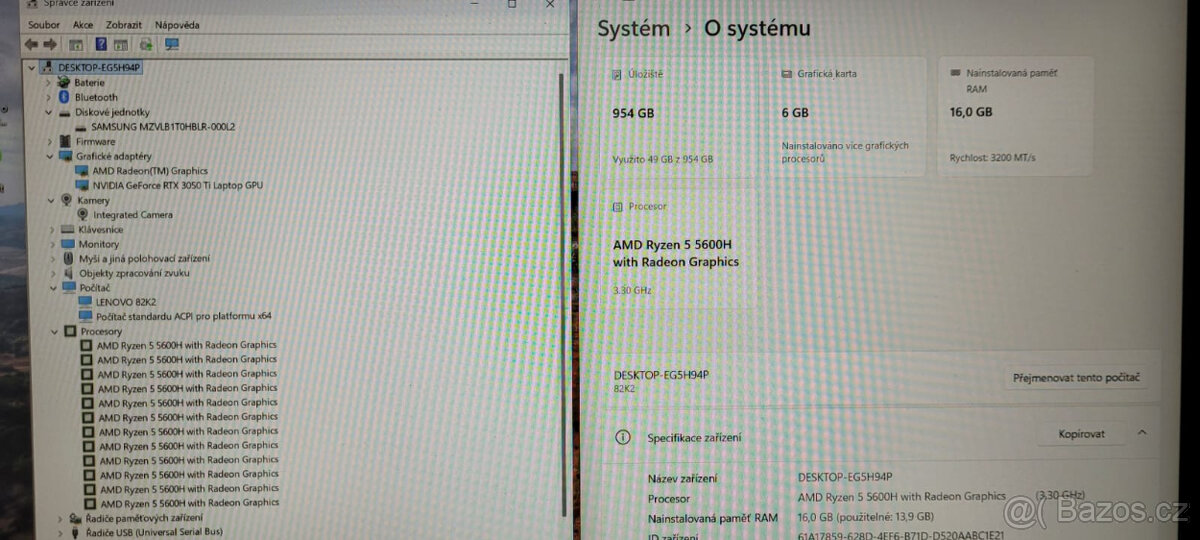The width and height of the screenshot is (1200, 540).
Task: Select Integrated Camera device
Action: click(x=133, y=214)
